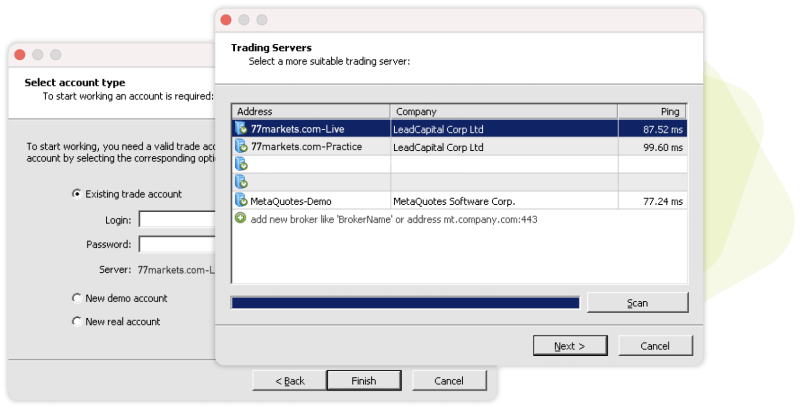Screen dimensions: 810x409
Task: Click 87.52 ms ping value
Action: tap(663, 130)
